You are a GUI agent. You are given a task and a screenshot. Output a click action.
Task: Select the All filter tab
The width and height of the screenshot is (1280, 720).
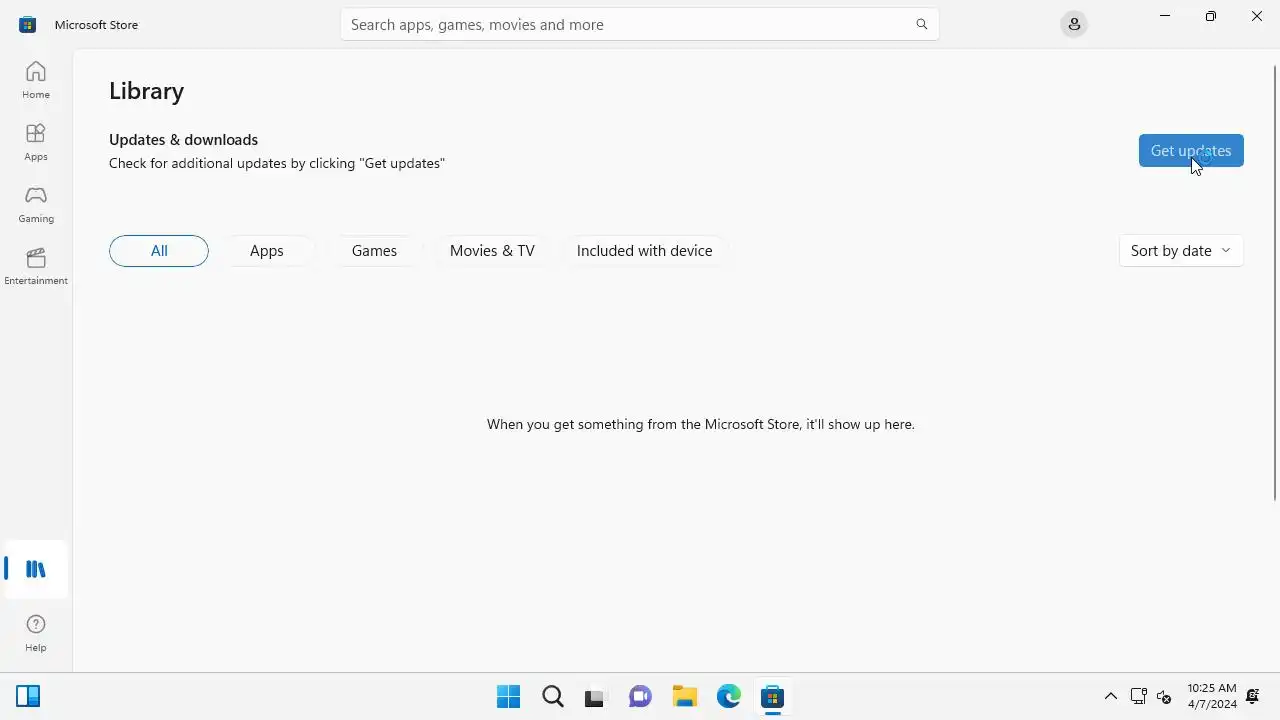159,251
